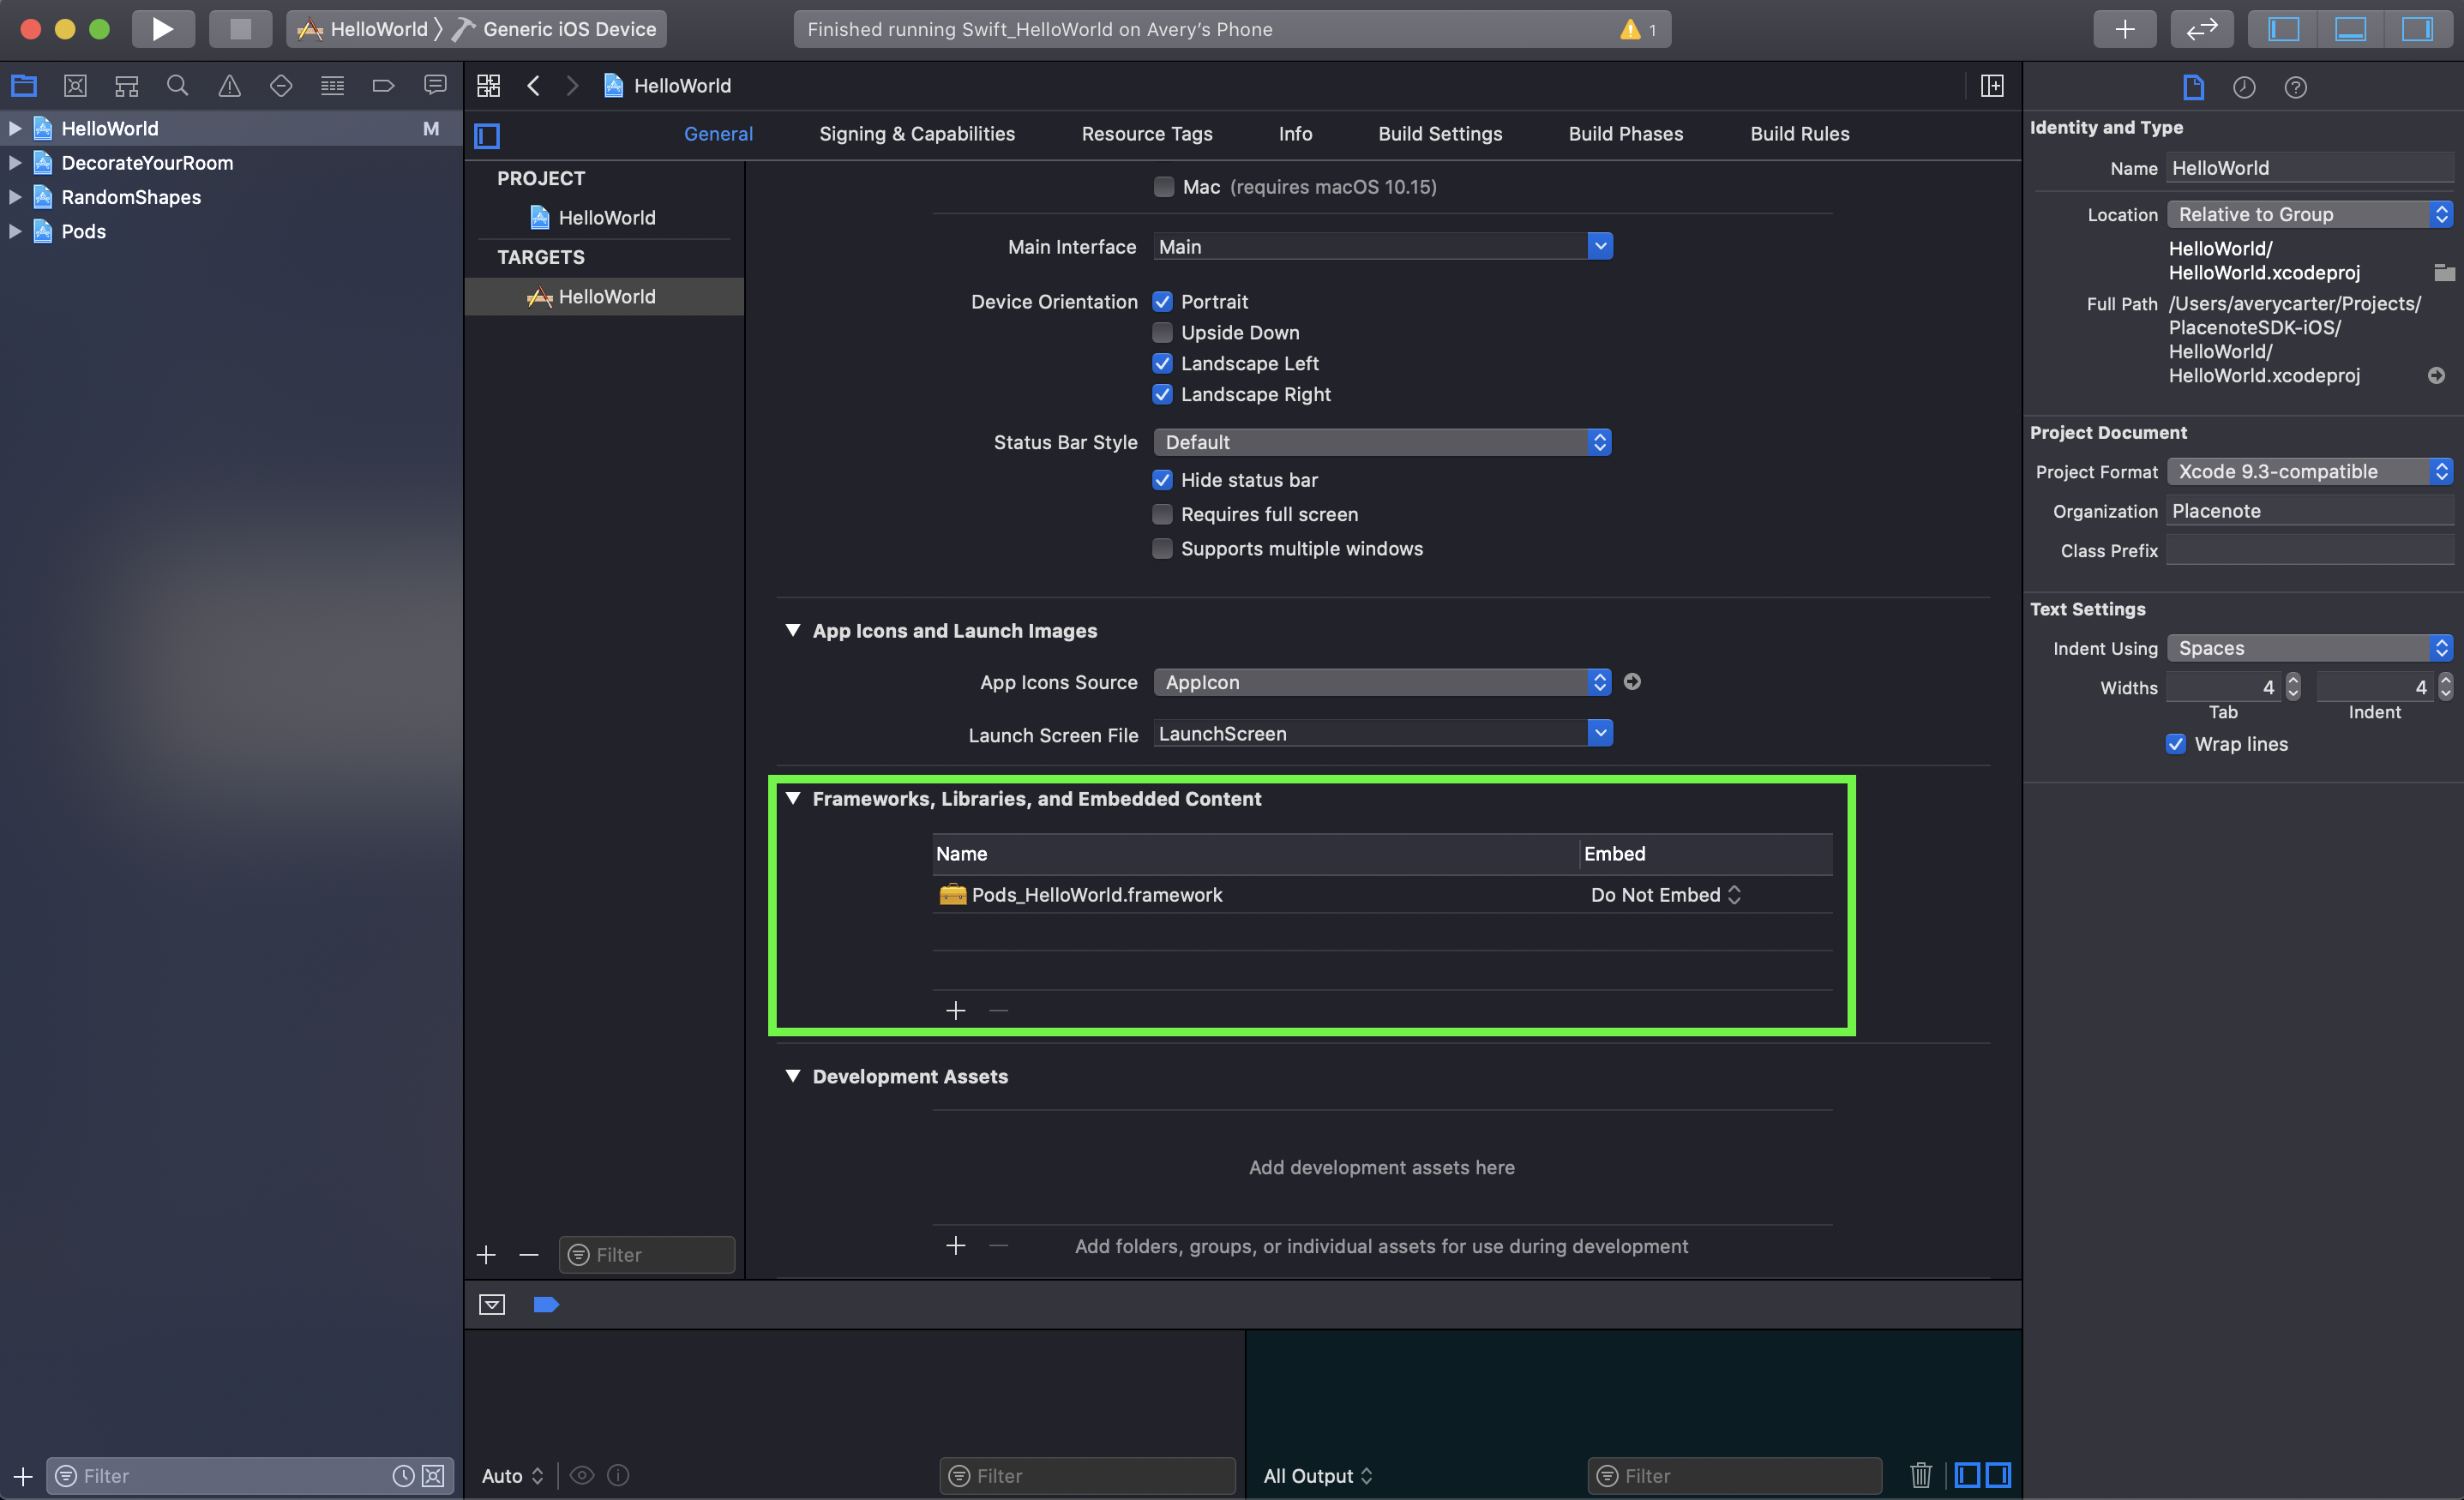
Task: Open the Test navigator diamond
Action: (x=281, y=86)
